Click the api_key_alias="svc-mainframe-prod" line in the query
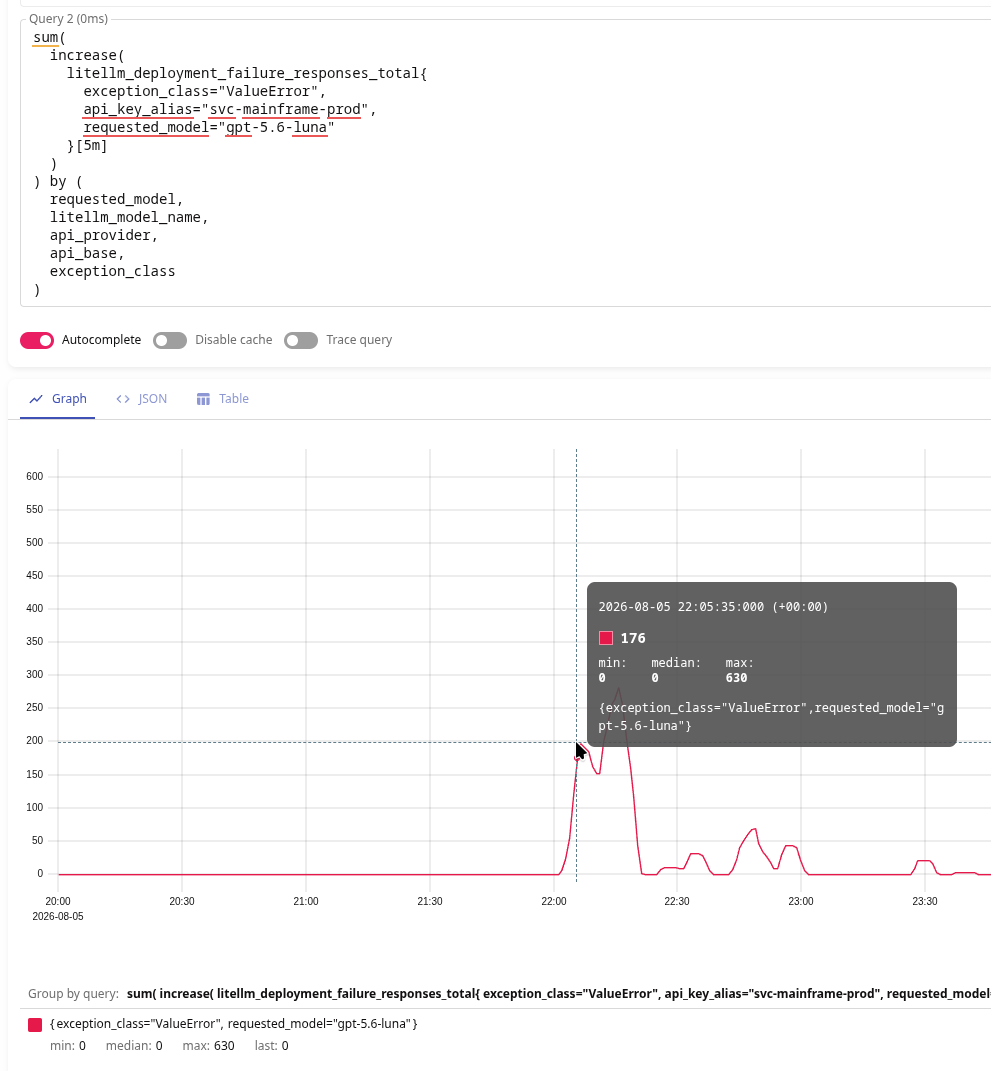Screen dimensions: 991x1071 click(230, 109)
